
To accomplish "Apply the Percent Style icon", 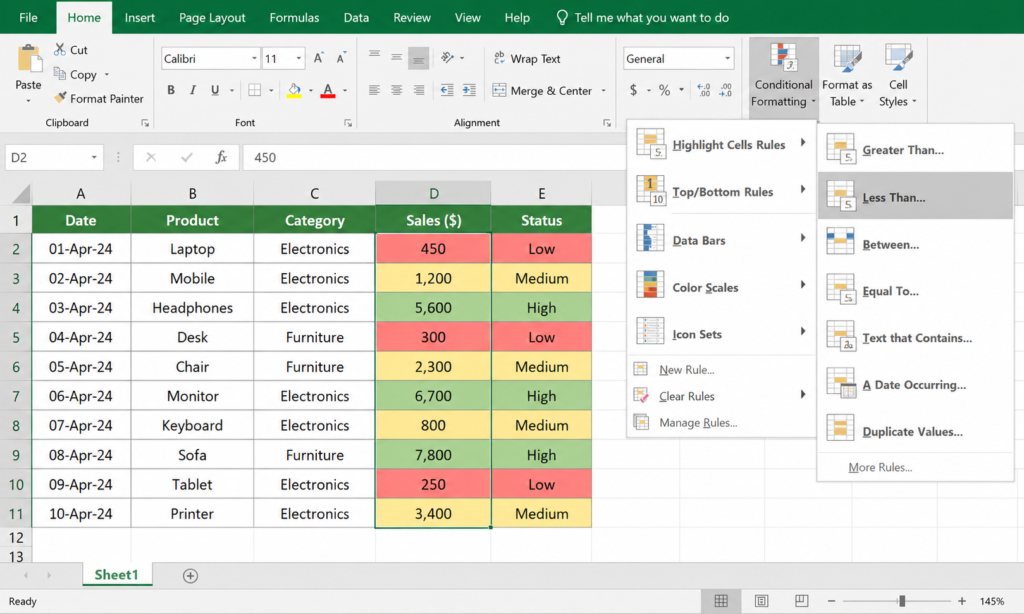I will click(x=664, y=90).
